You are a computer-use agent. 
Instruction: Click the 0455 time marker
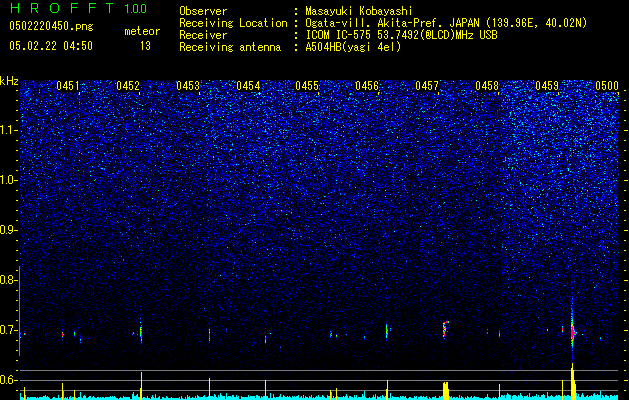pos(307,86)
